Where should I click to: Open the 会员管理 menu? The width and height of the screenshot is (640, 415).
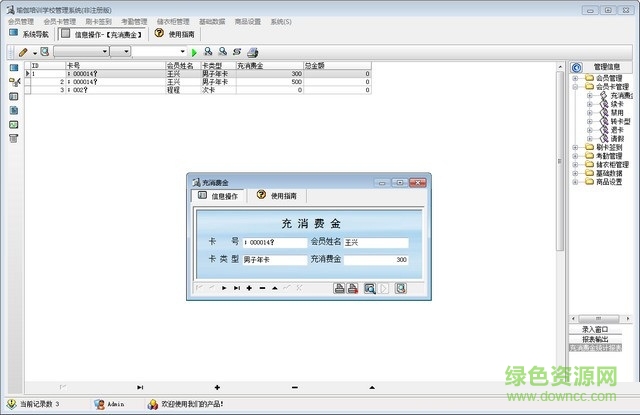click(21, 22)
